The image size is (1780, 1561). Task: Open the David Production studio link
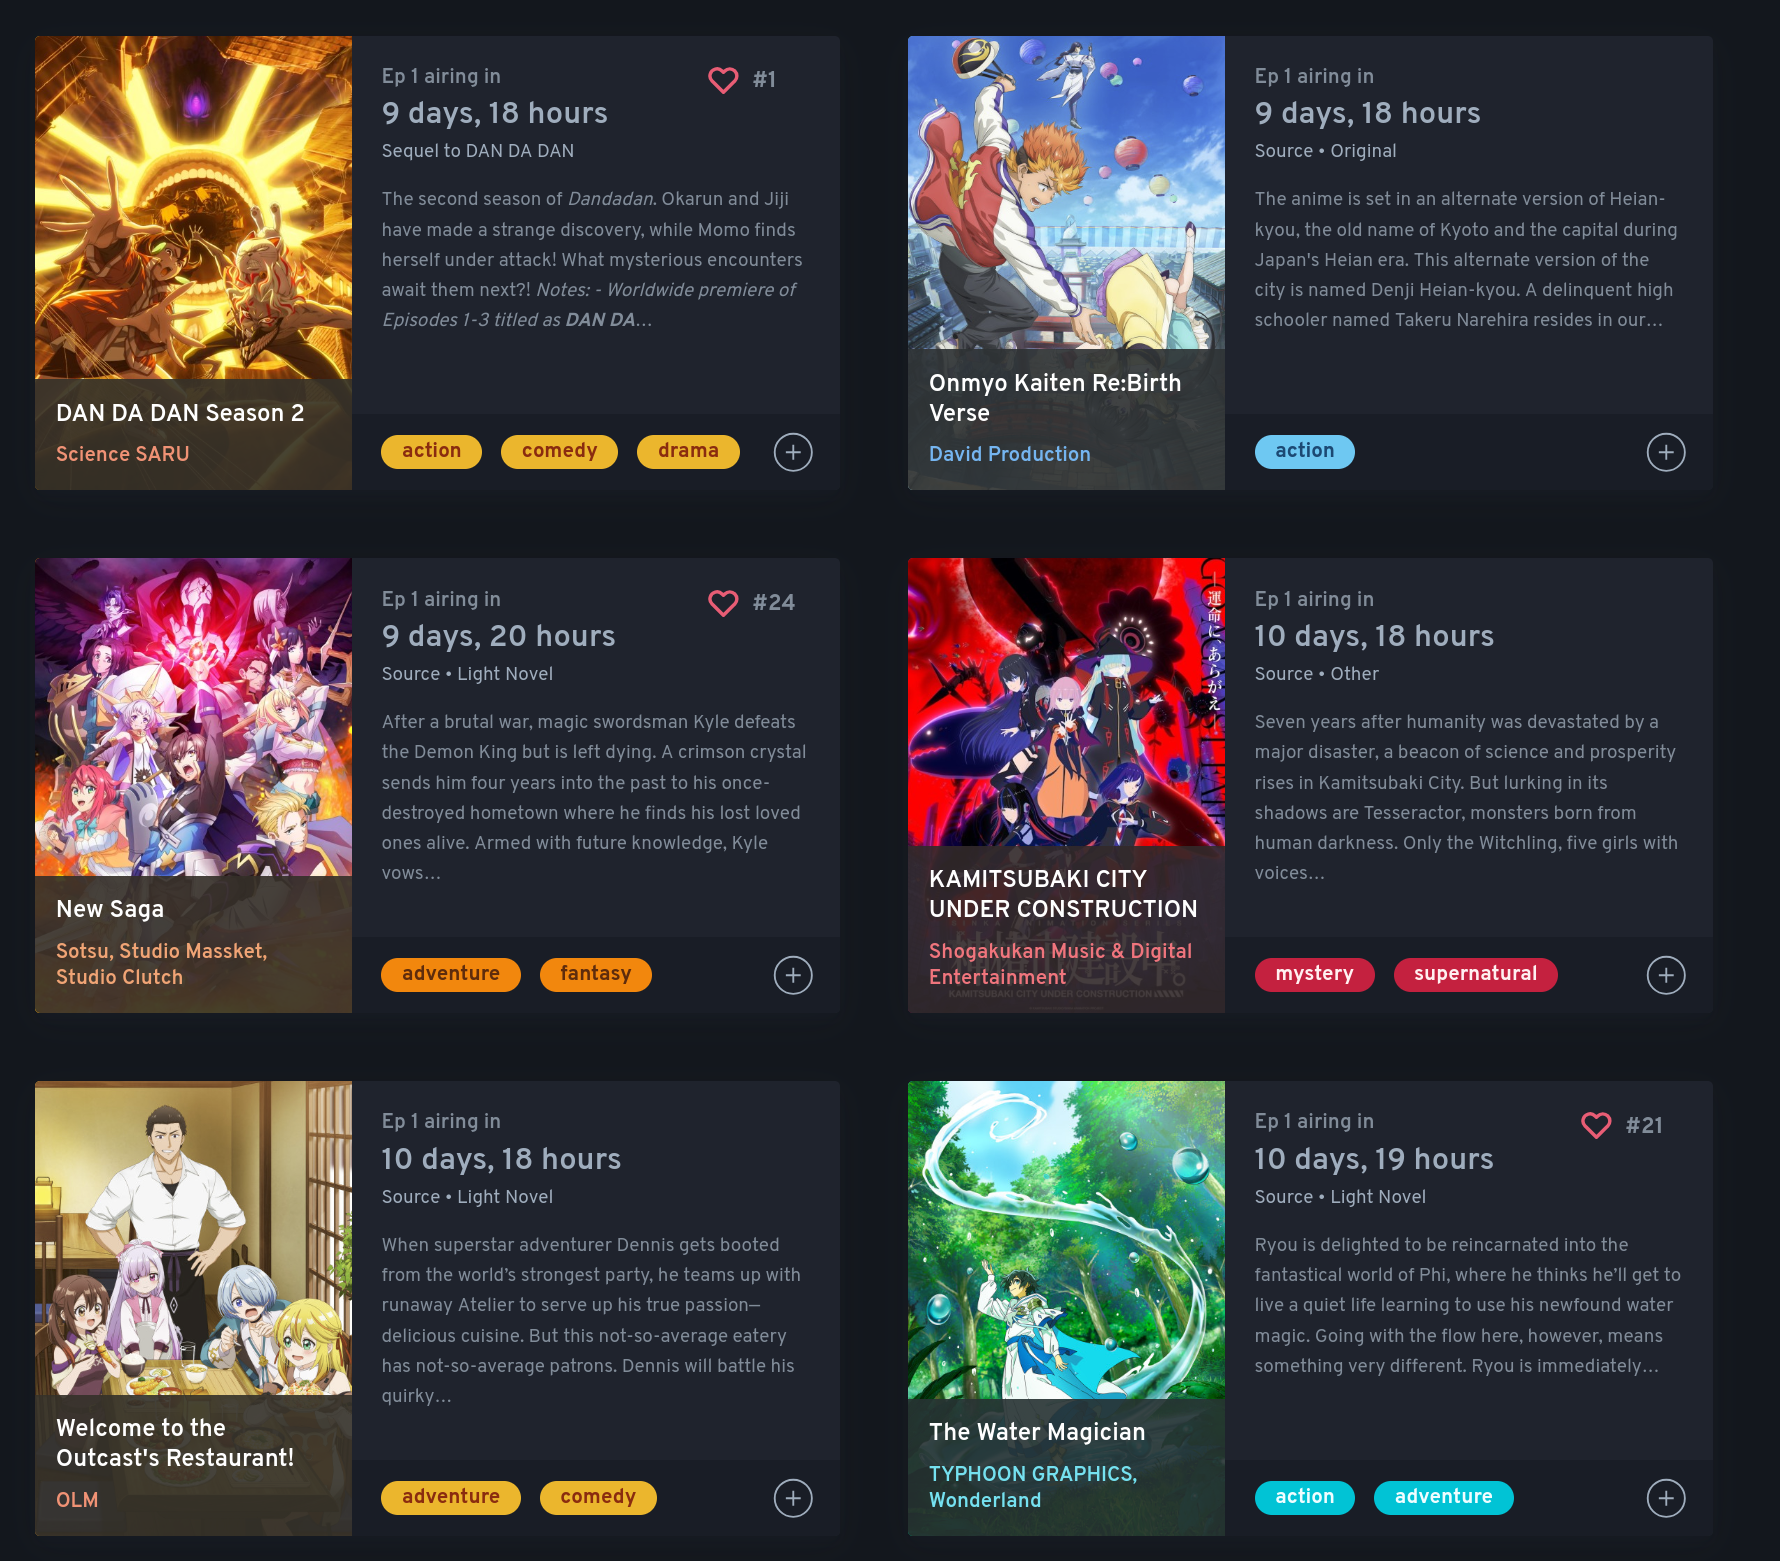1010,454
